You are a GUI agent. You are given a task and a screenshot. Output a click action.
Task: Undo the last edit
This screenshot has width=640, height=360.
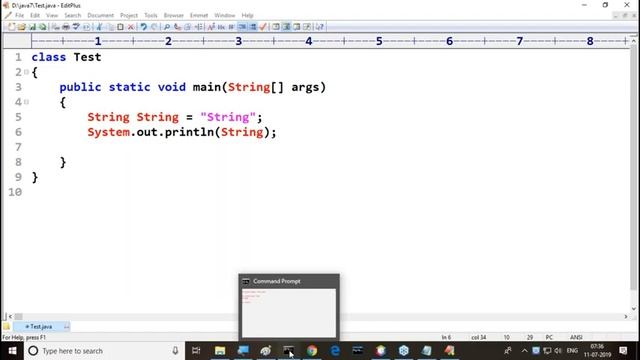pos(143,27)
